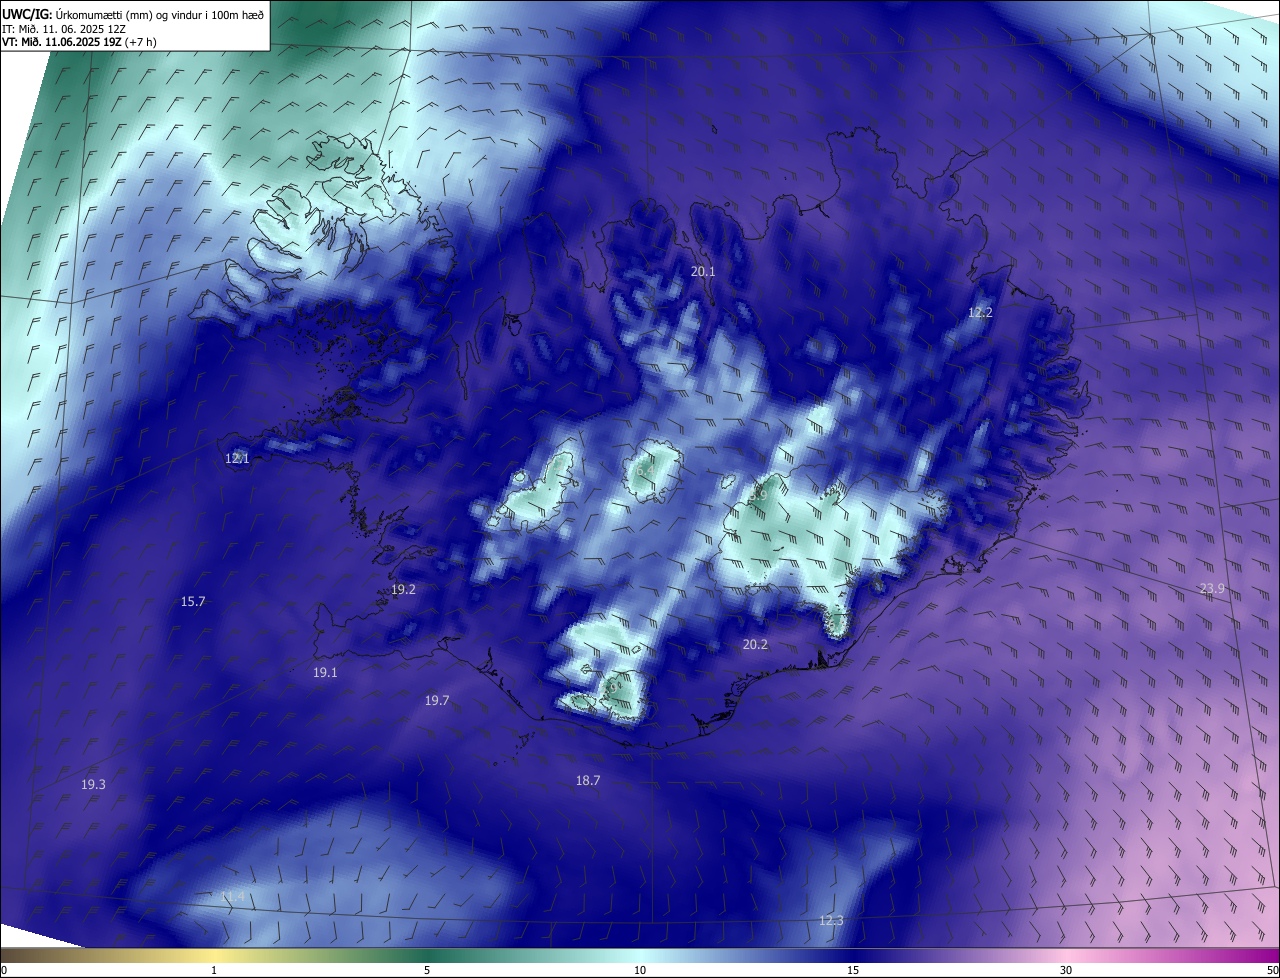Click the faint 6.4 value on the glacier
This screenshot has width=1280, height=978.
[x=645, y=469]
